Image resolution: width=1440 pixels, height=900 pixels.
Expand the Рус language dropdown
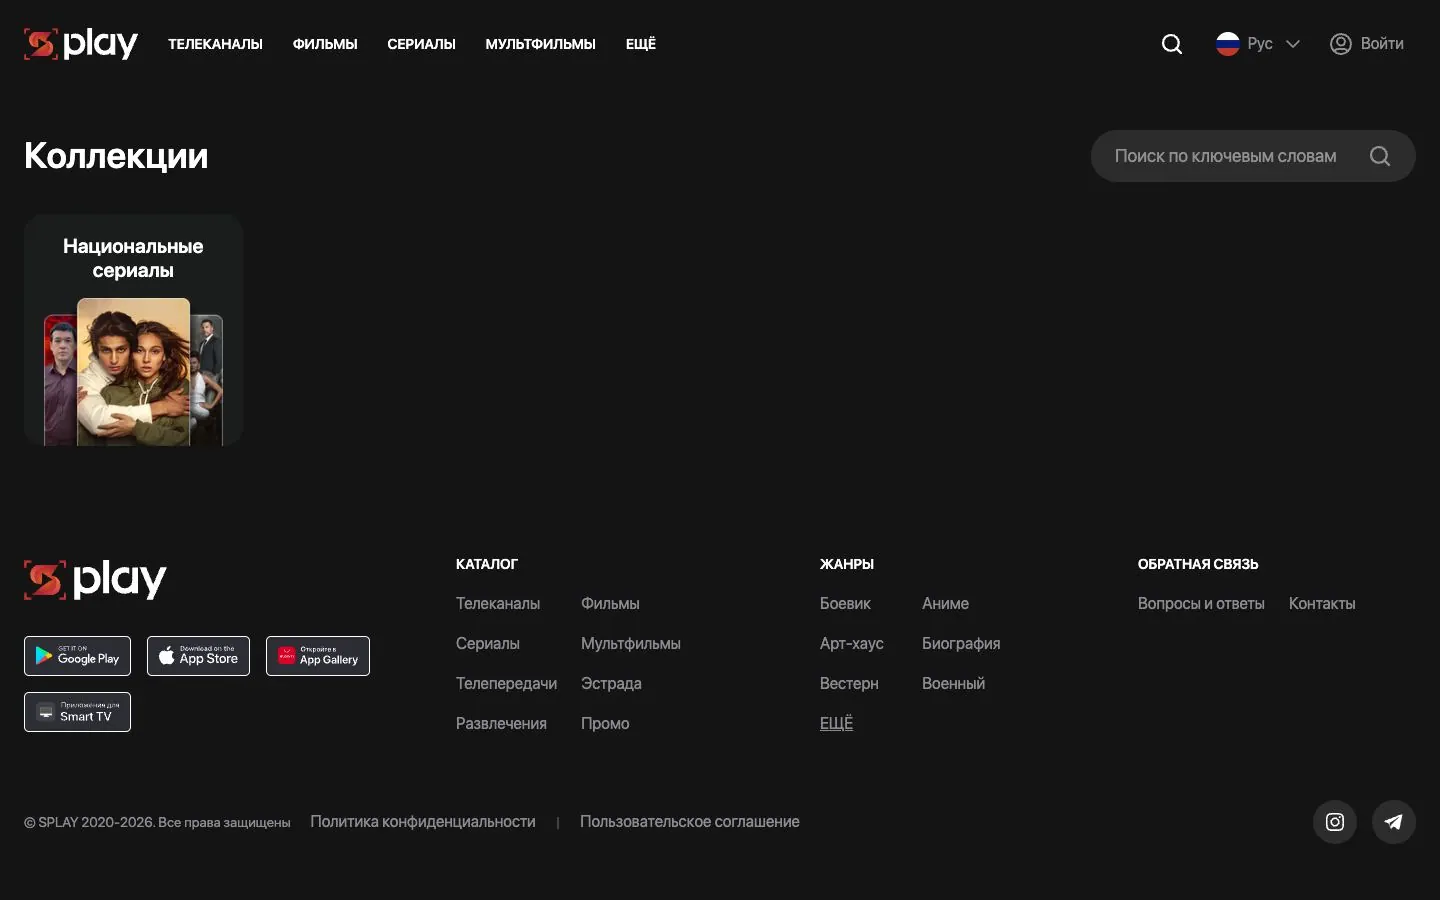point(1259,44)
